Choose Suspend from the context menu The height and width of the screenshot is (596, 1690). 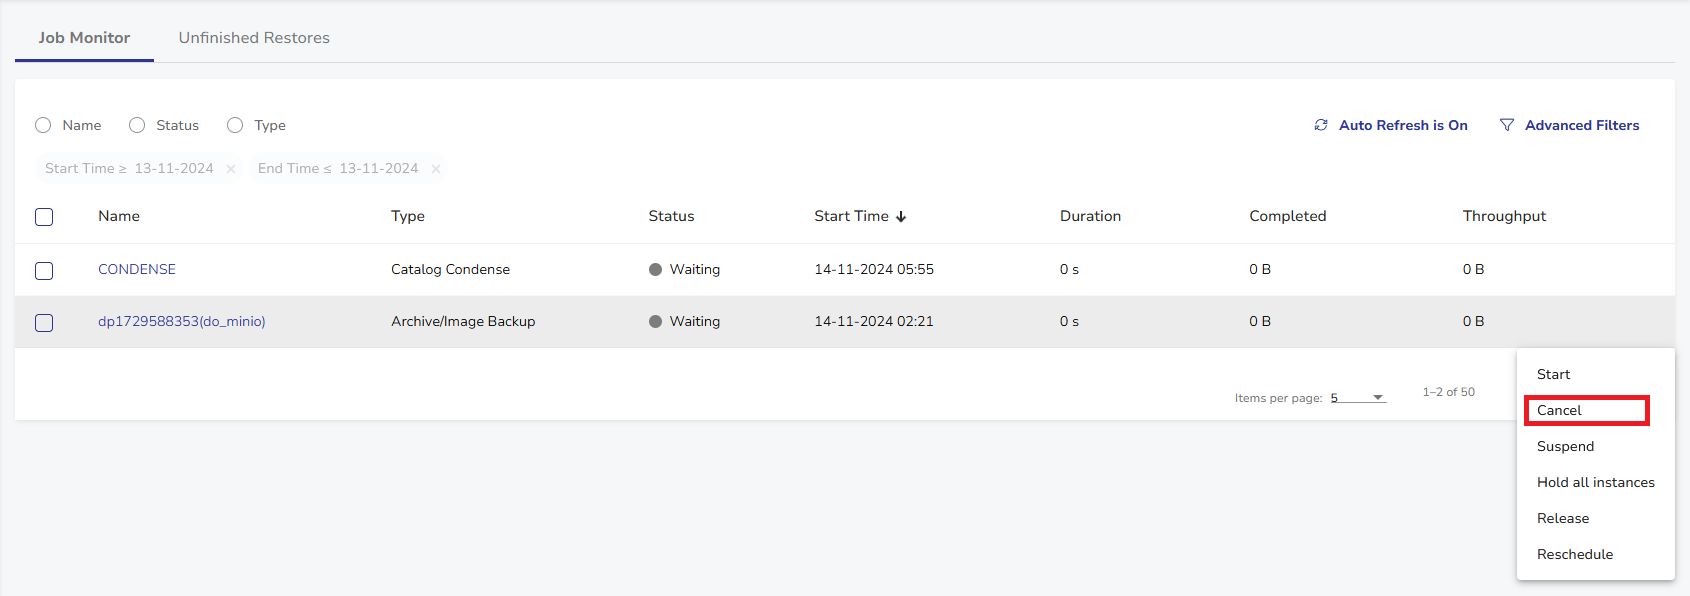[1565, 446]
